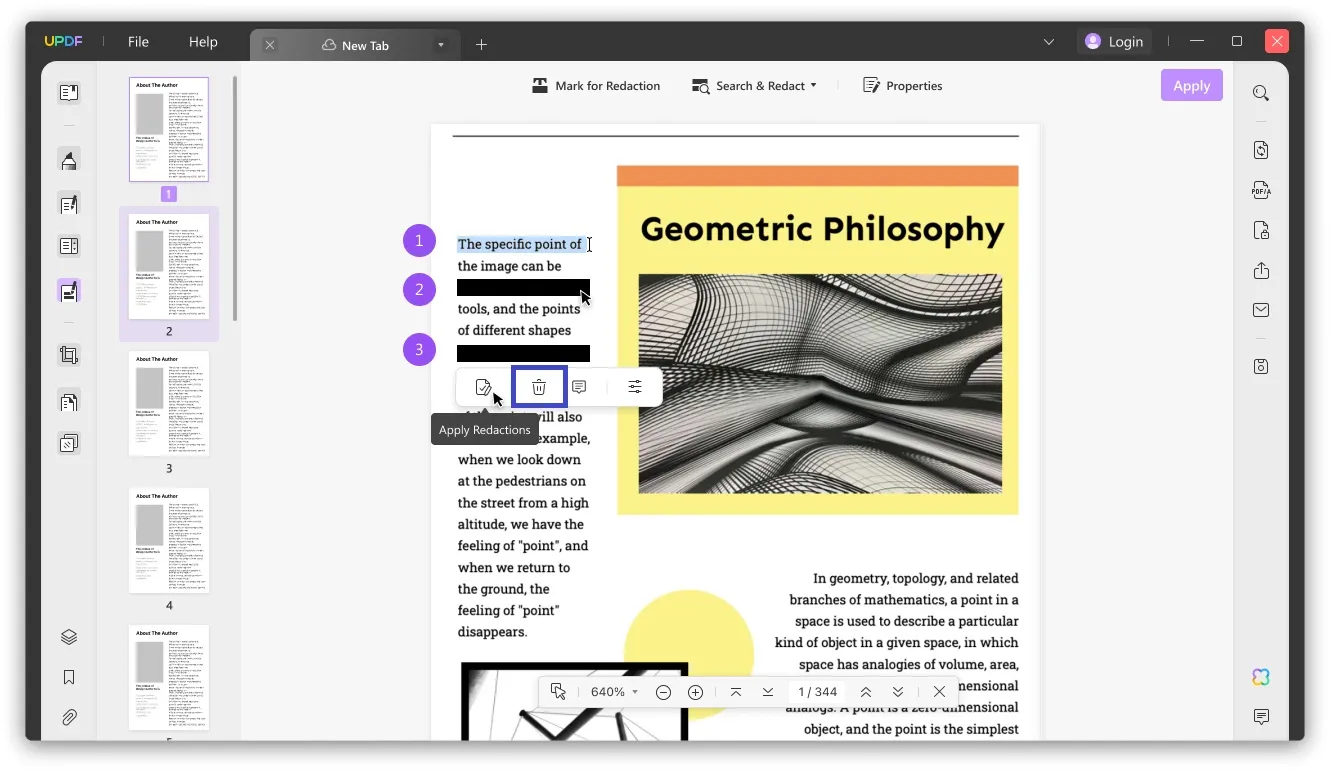Click the text line "In geometry, topology, and related"
The image size is (1330, 770).
tap(916, 578)
